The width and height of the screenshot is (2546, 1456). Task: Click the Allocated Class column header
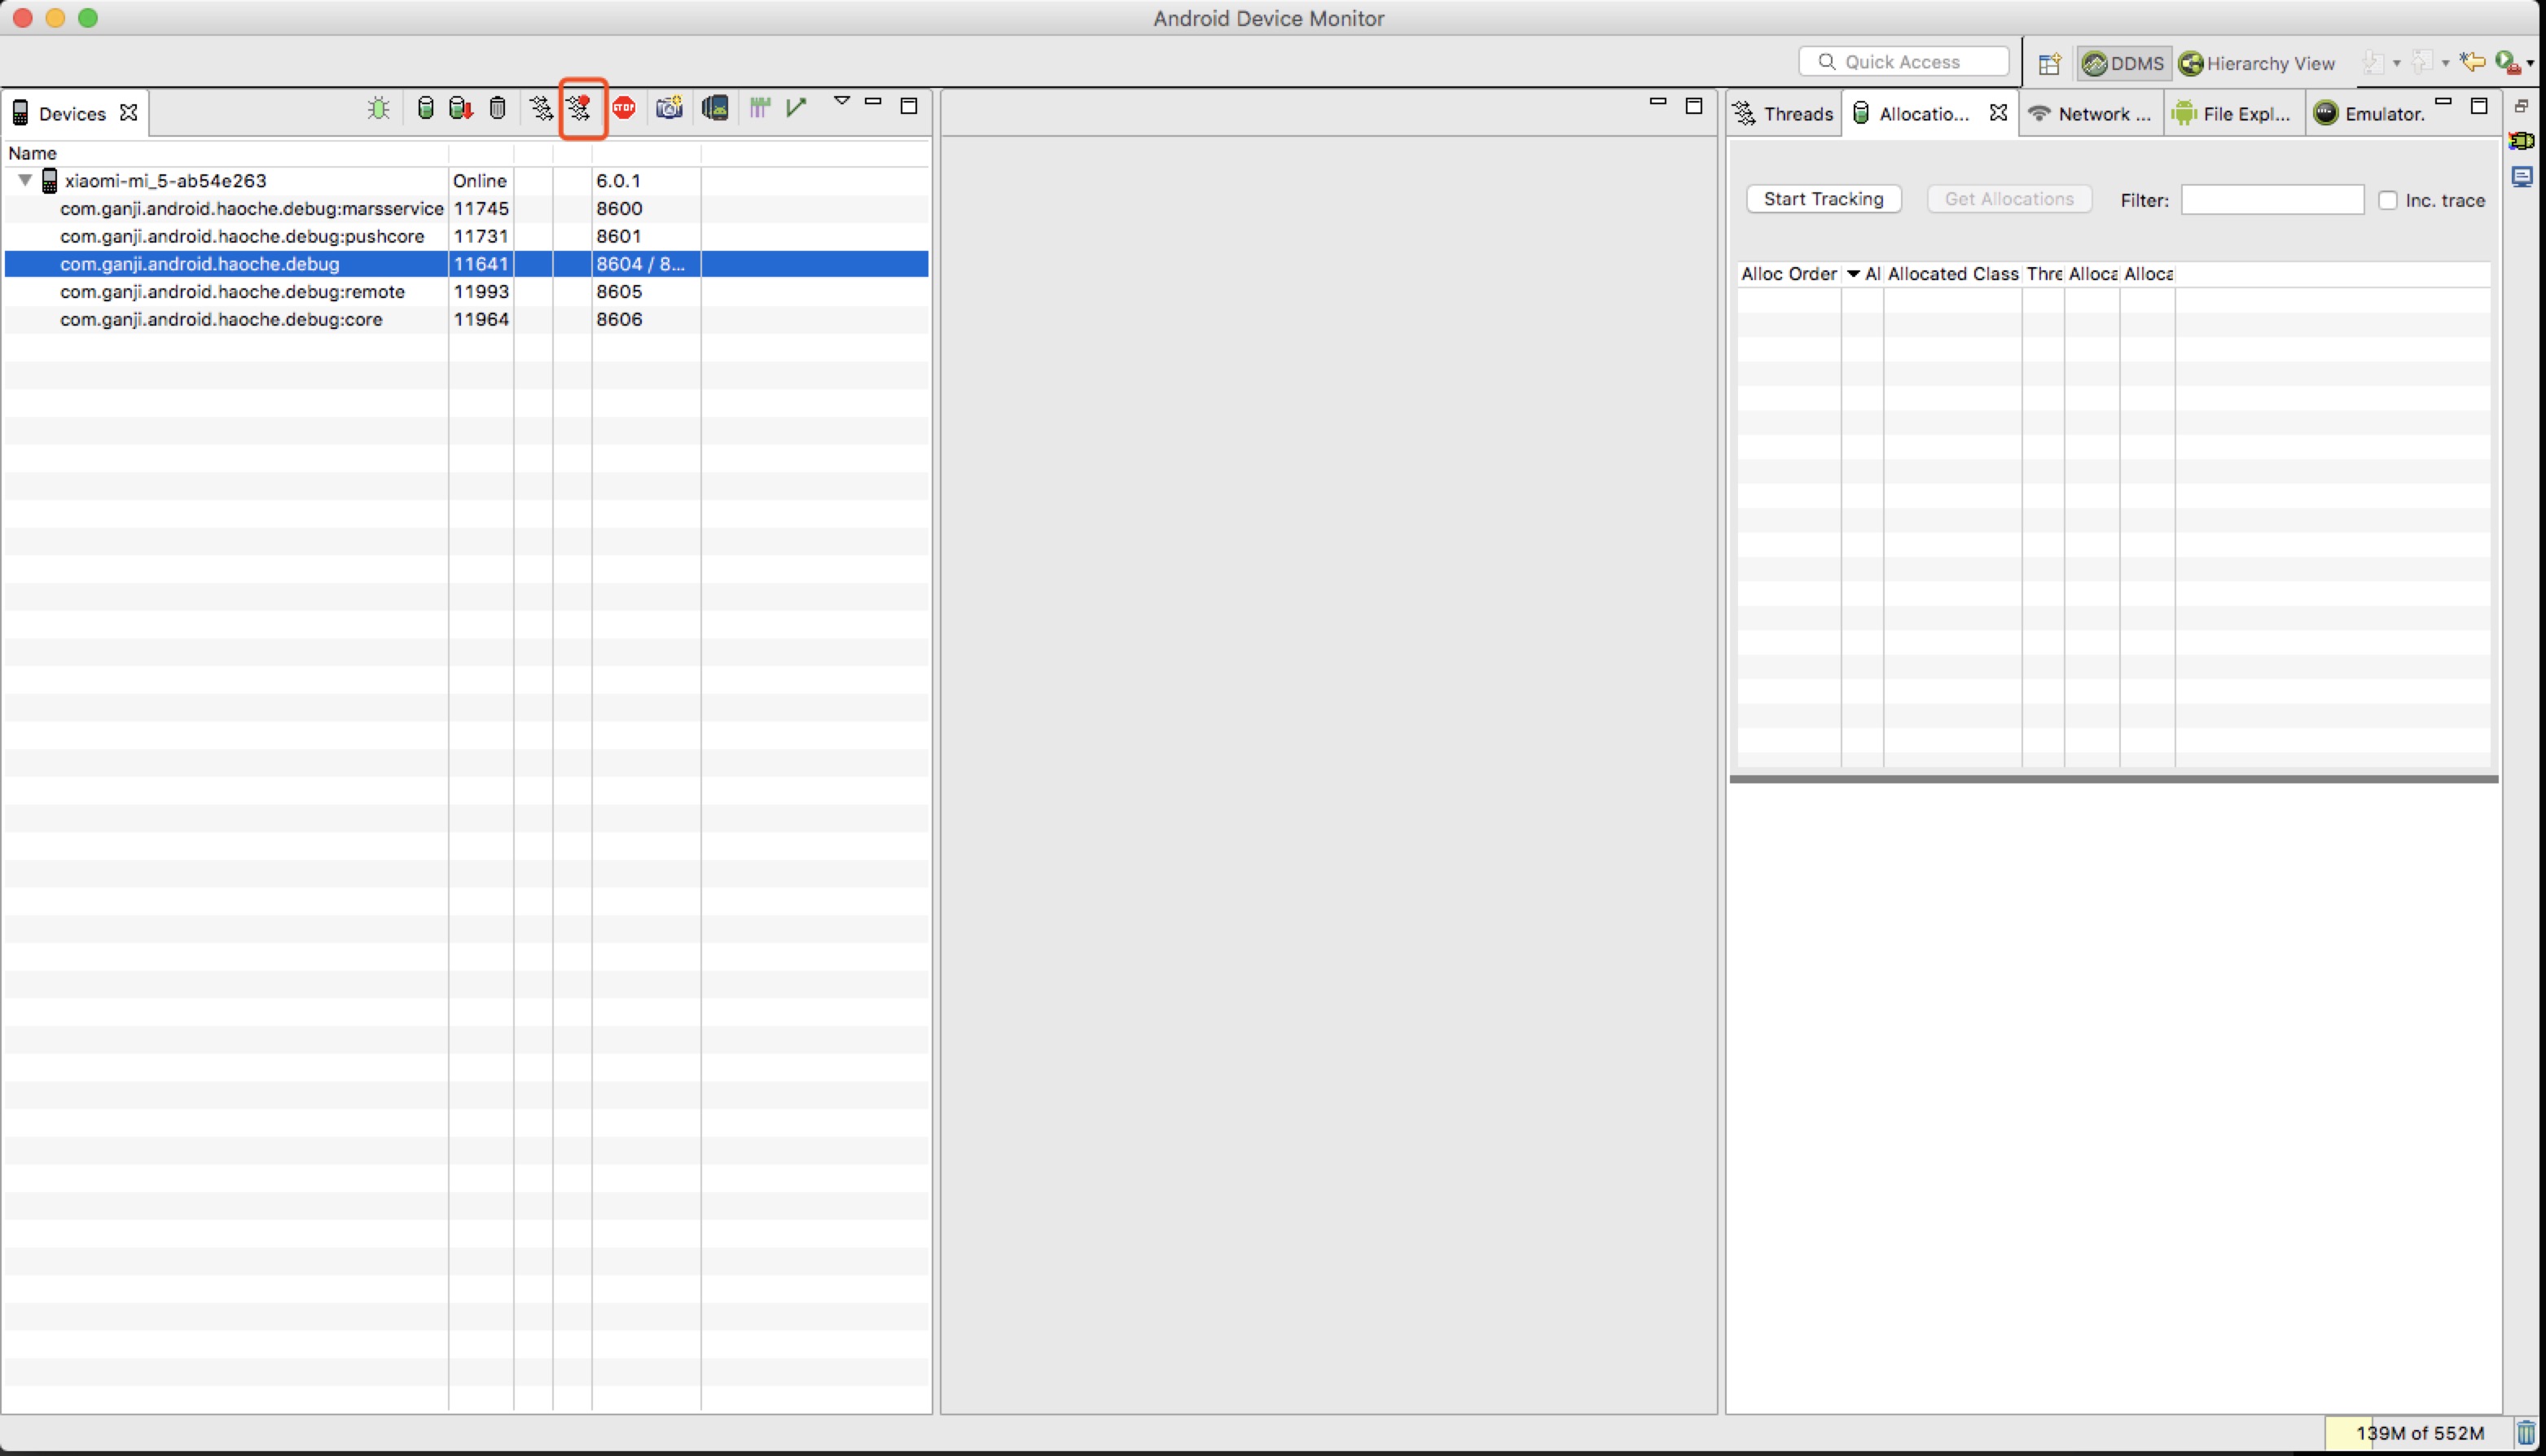coord(1953,274)
